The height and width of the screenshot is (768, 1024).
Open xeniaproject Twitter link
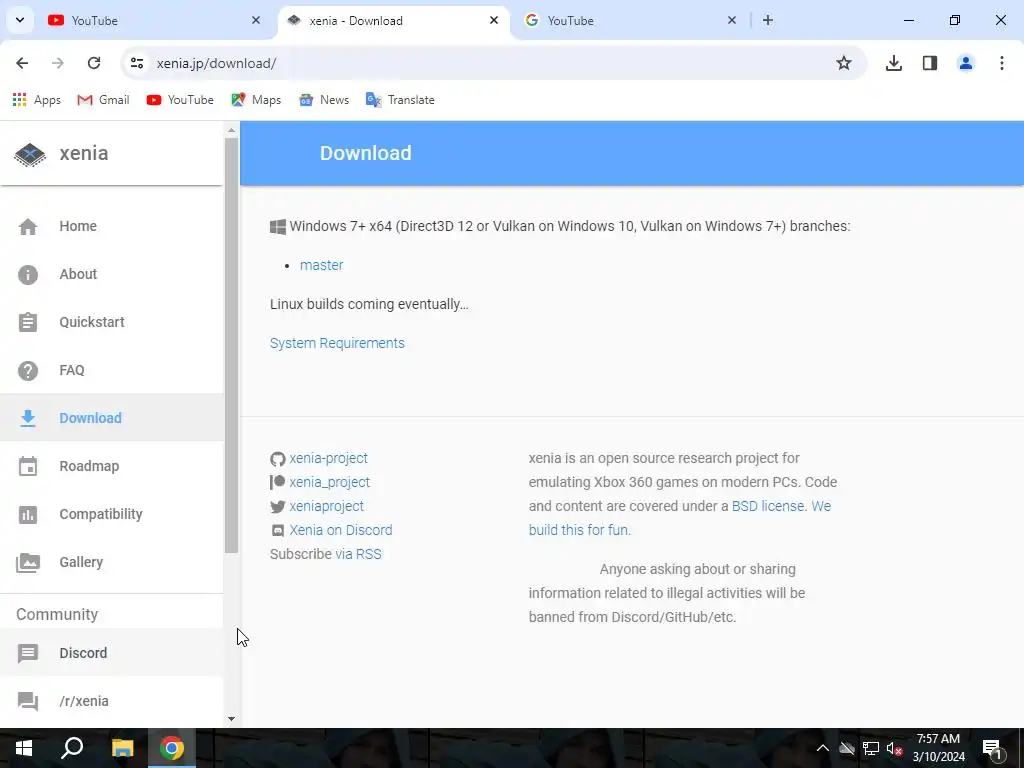[327, 507]
